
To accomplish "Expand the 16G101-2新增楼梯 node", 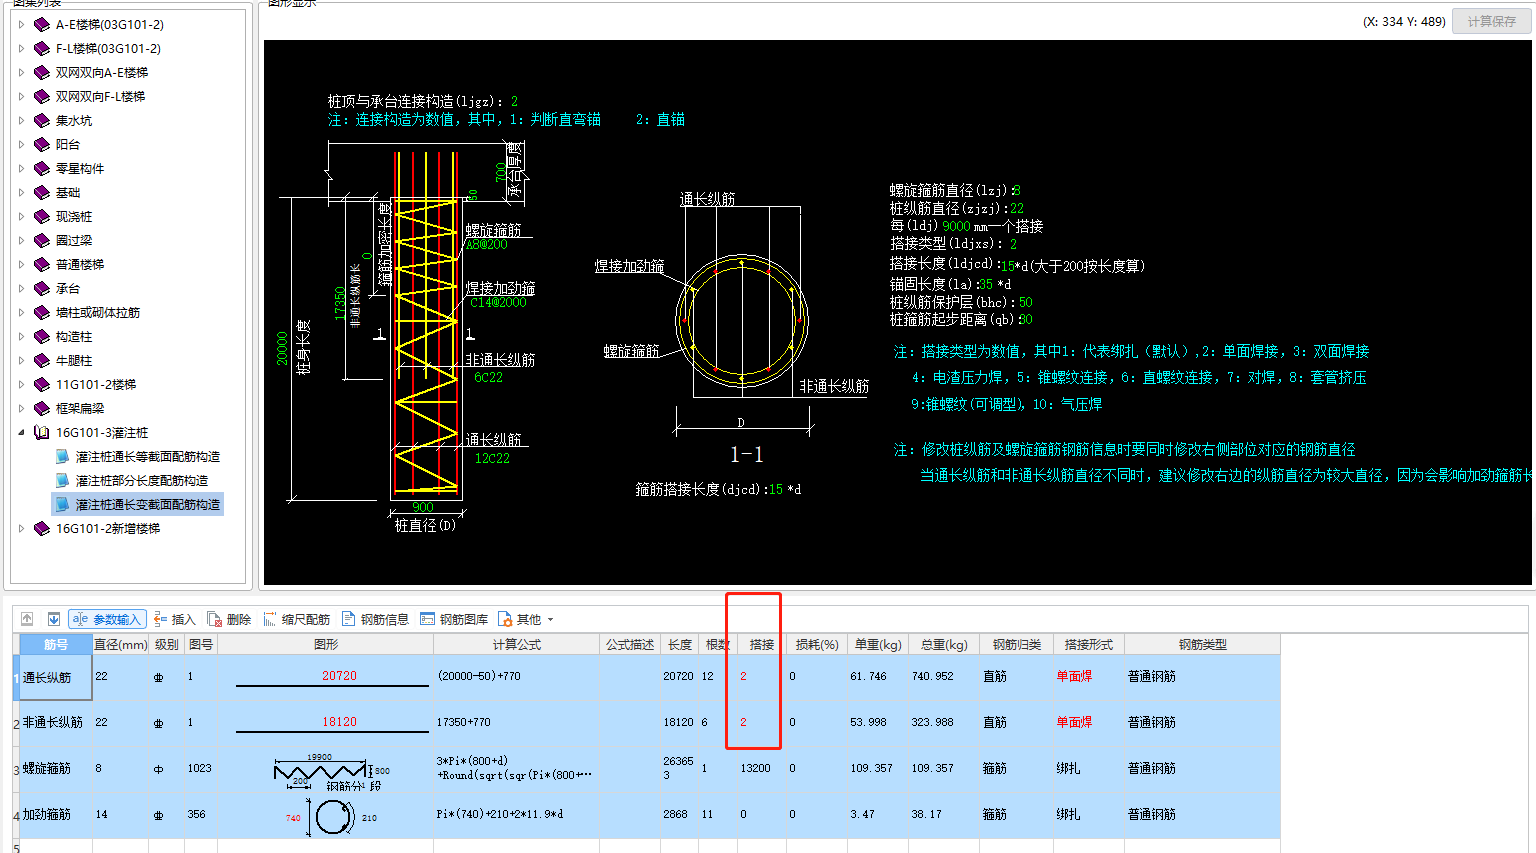I will [21, 528].
